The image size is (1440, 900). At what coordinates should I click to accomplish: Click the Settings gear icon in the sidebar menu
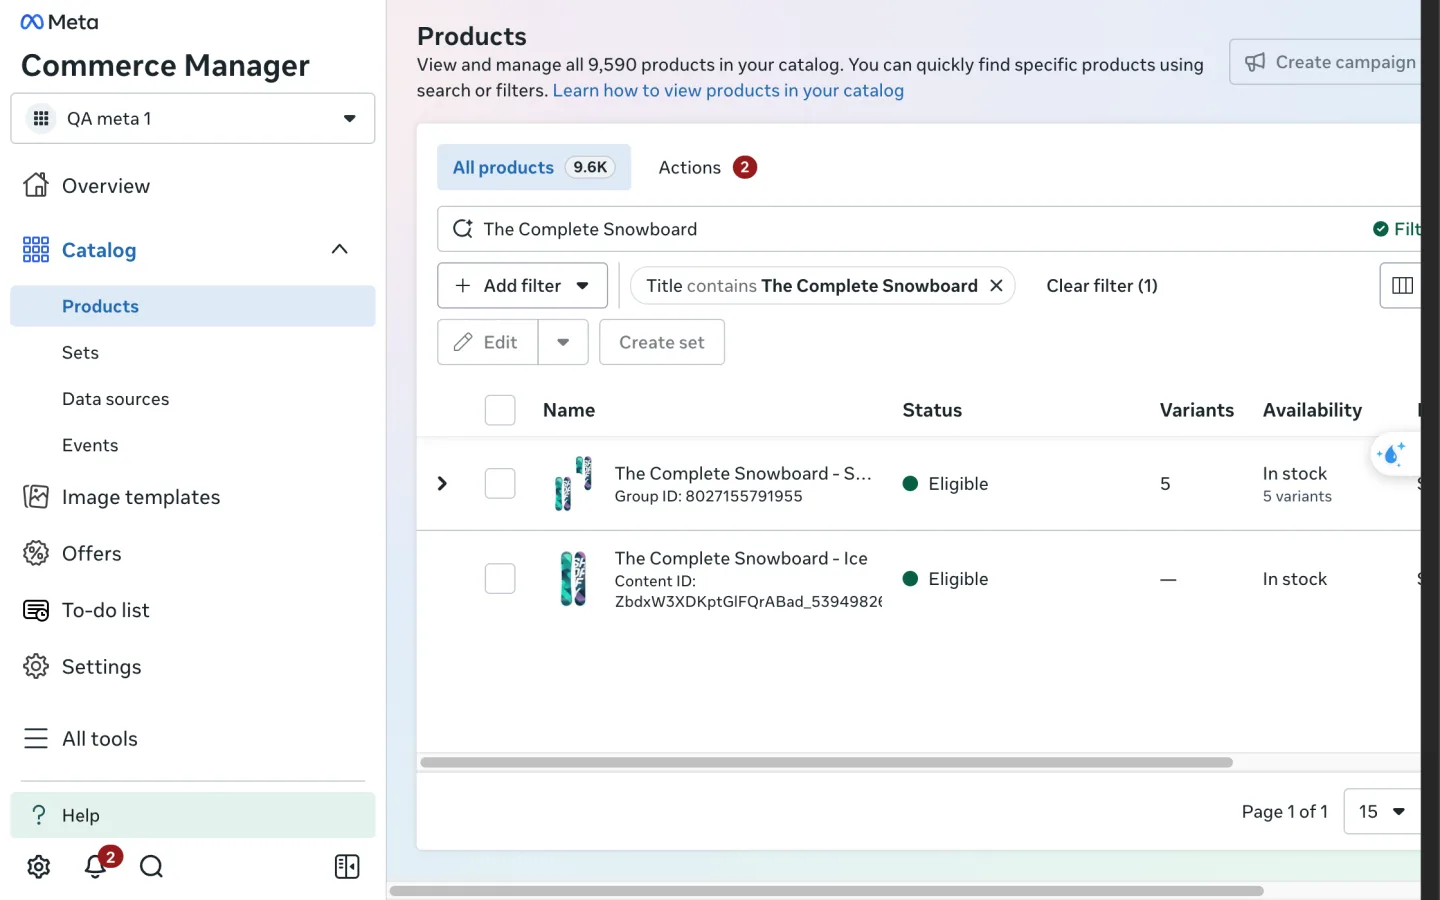pyautogui.click(x=36, y=666)
